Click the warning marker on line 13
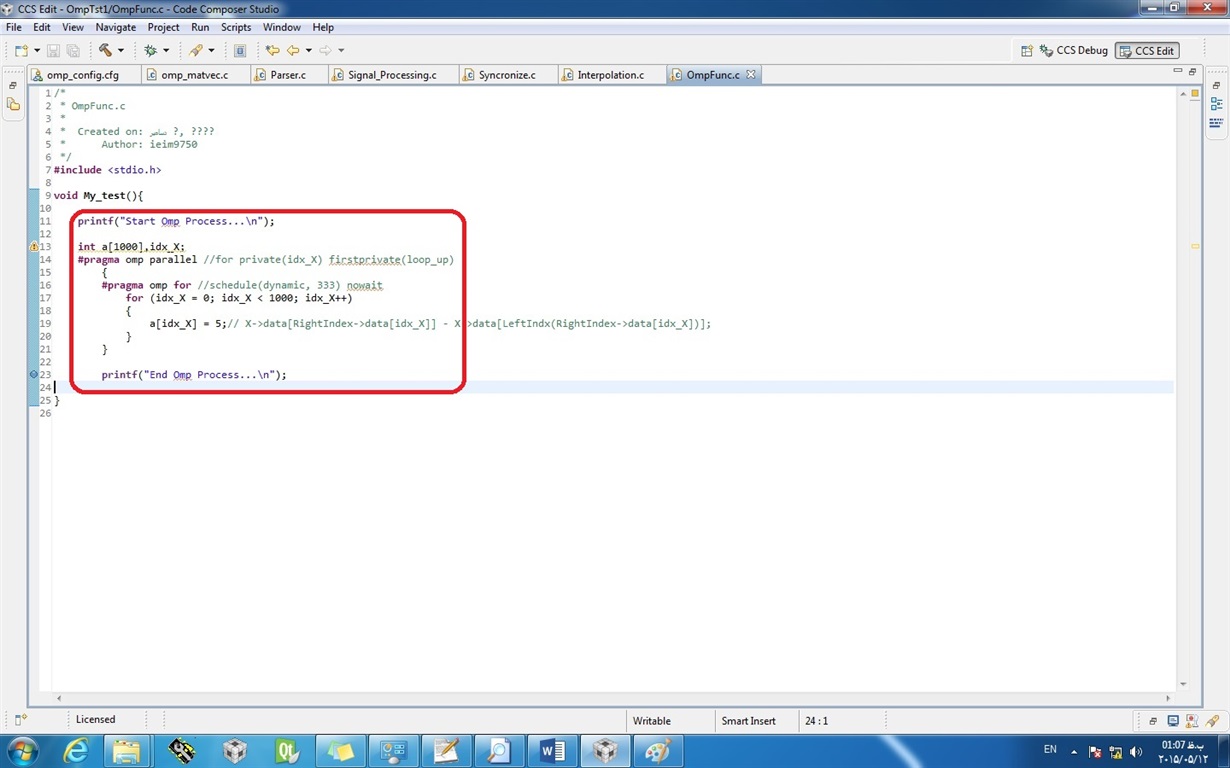The height and width of the screenshot is (768, 1230). [34, 246]
